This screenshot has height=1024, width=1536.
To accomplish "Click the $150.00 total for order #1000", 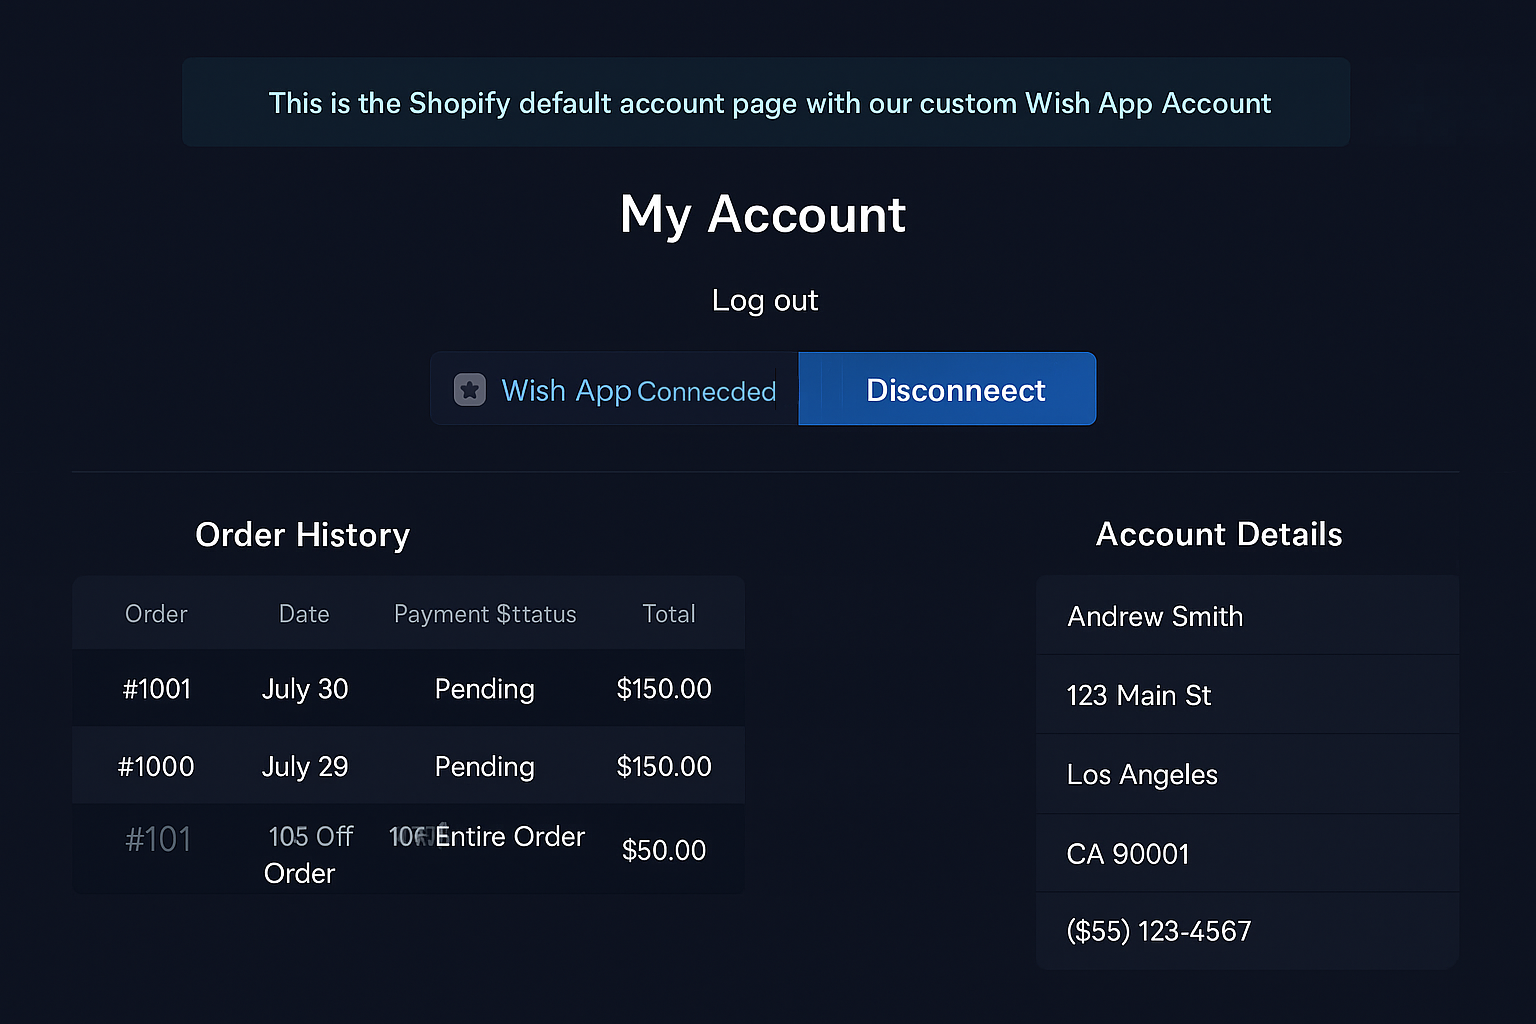I will click(x=664, y=767).
